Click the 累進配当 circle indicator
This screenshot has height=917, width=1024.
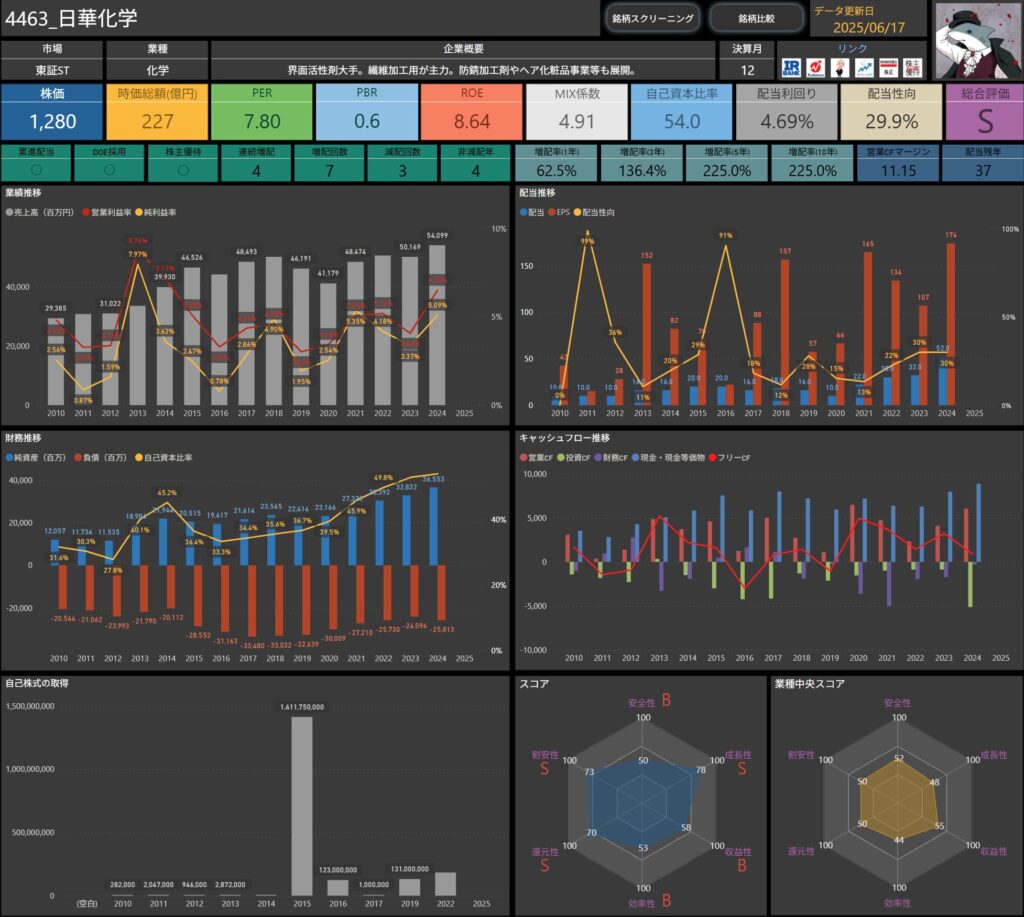[x=37, y=170]
